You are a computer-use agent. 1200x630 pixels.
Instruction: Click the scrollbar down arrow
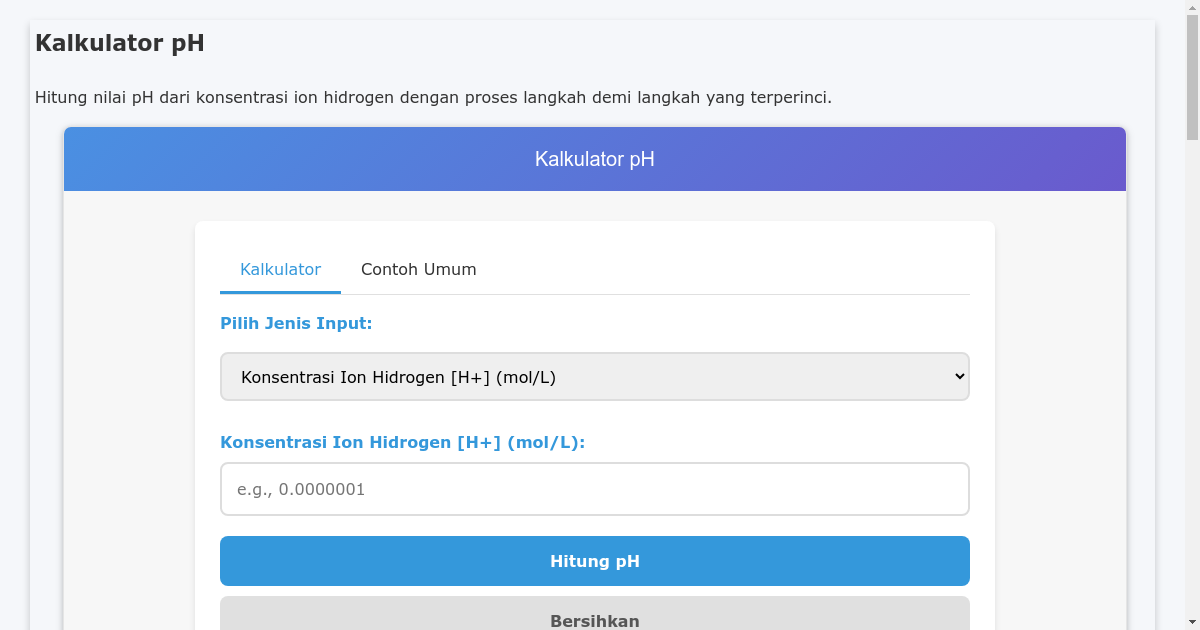click(x=1192, y=622)
